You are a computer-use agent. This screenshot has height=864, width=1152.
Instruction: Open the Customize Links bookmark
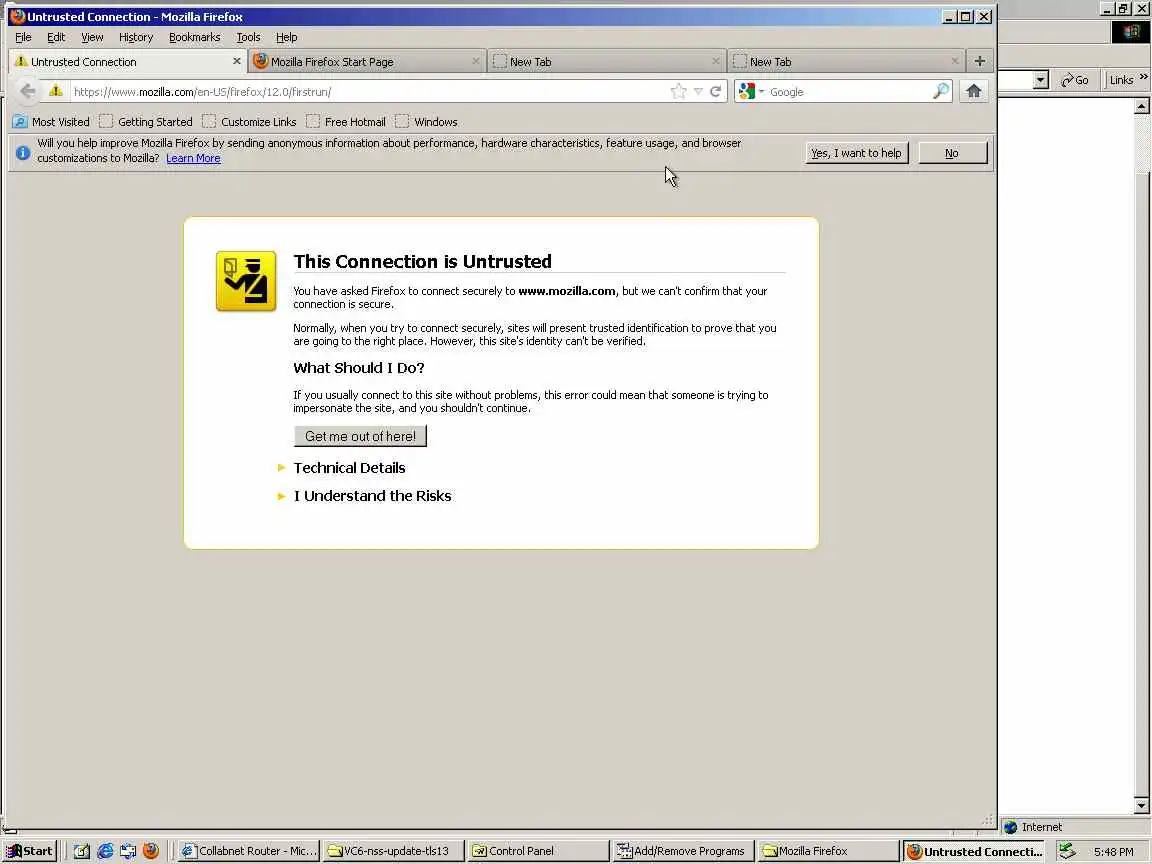(250, 121)
